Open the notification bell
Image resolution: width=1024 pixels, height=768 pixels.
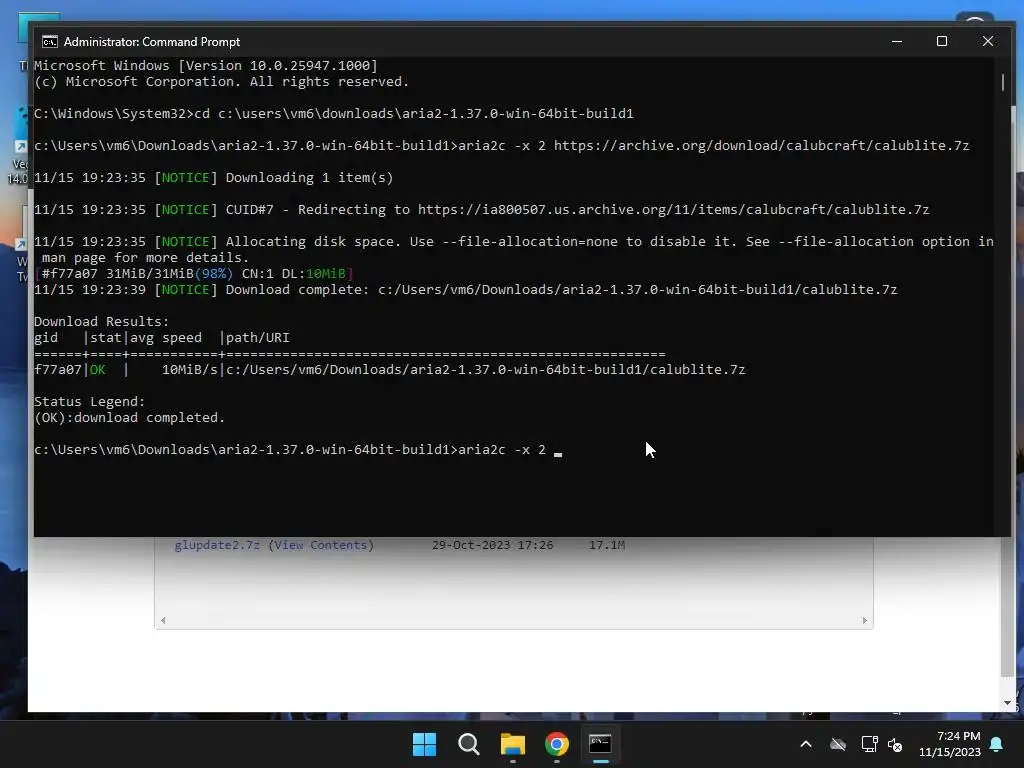[997, 744]
